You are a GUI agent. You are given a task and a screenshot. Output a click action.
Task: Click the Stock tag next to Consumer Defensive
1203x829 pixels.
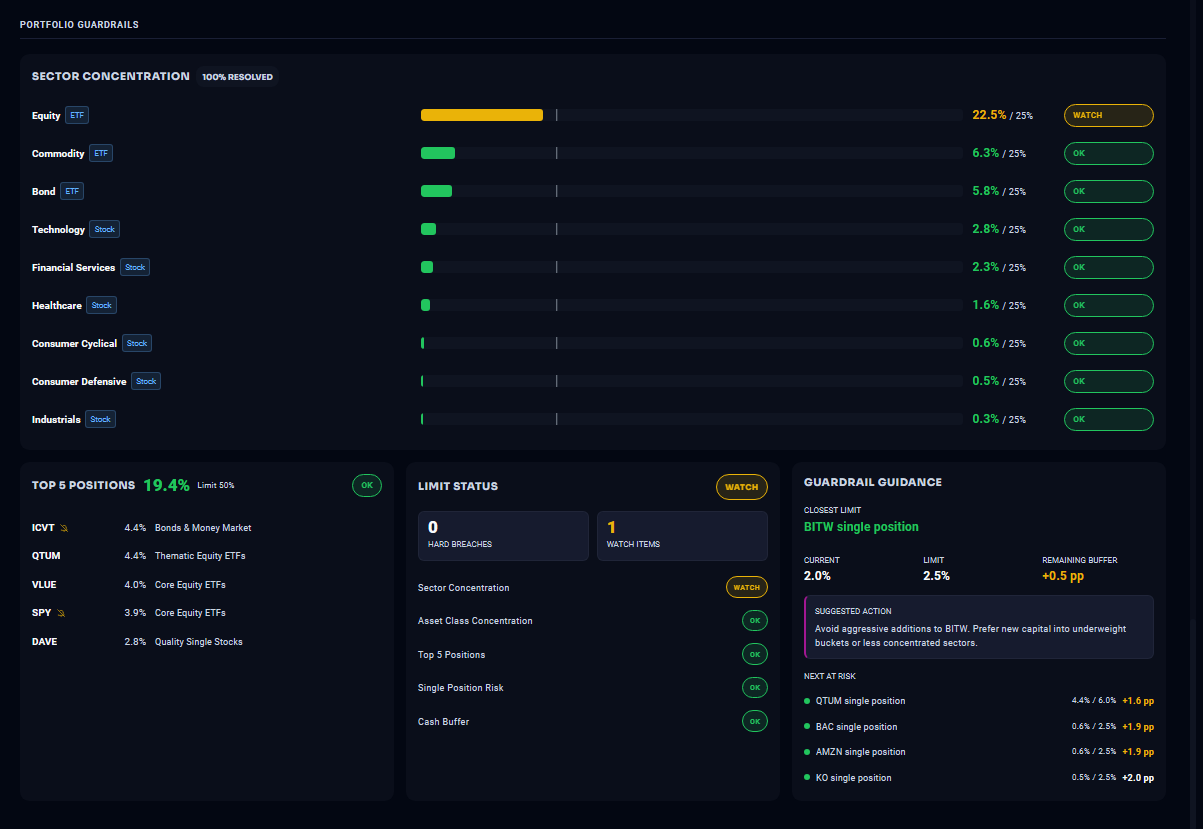146,381
